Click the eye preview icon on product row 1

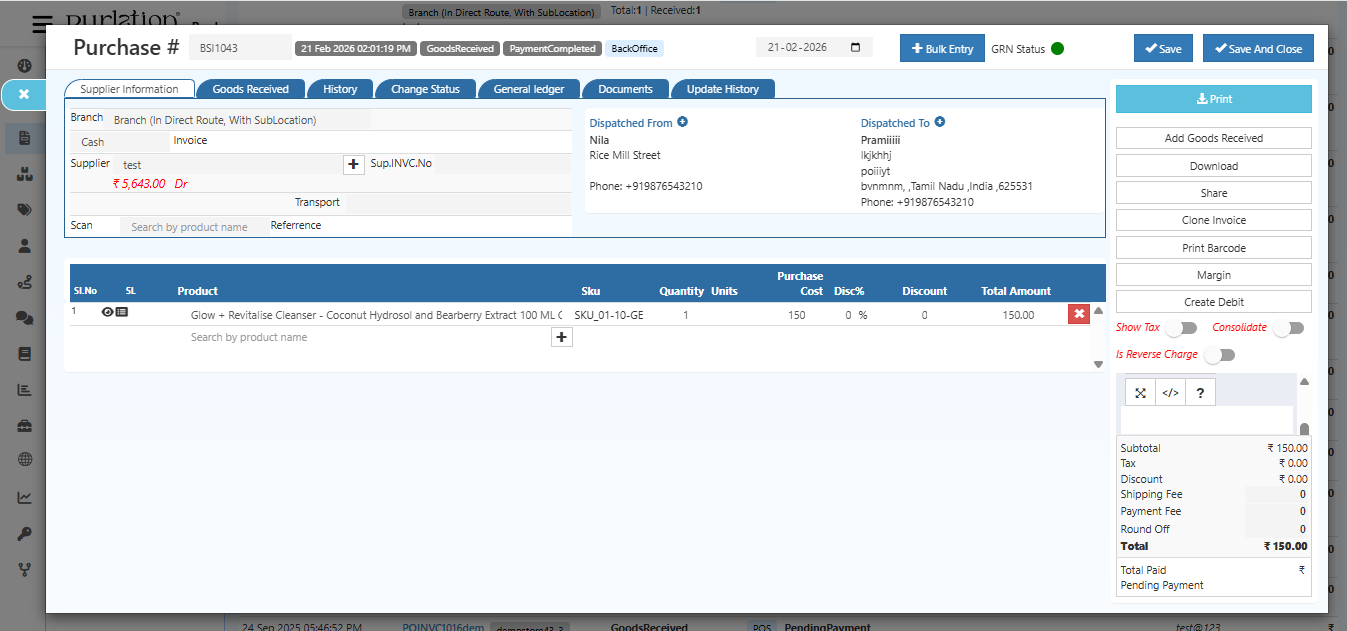coord(107,311)
